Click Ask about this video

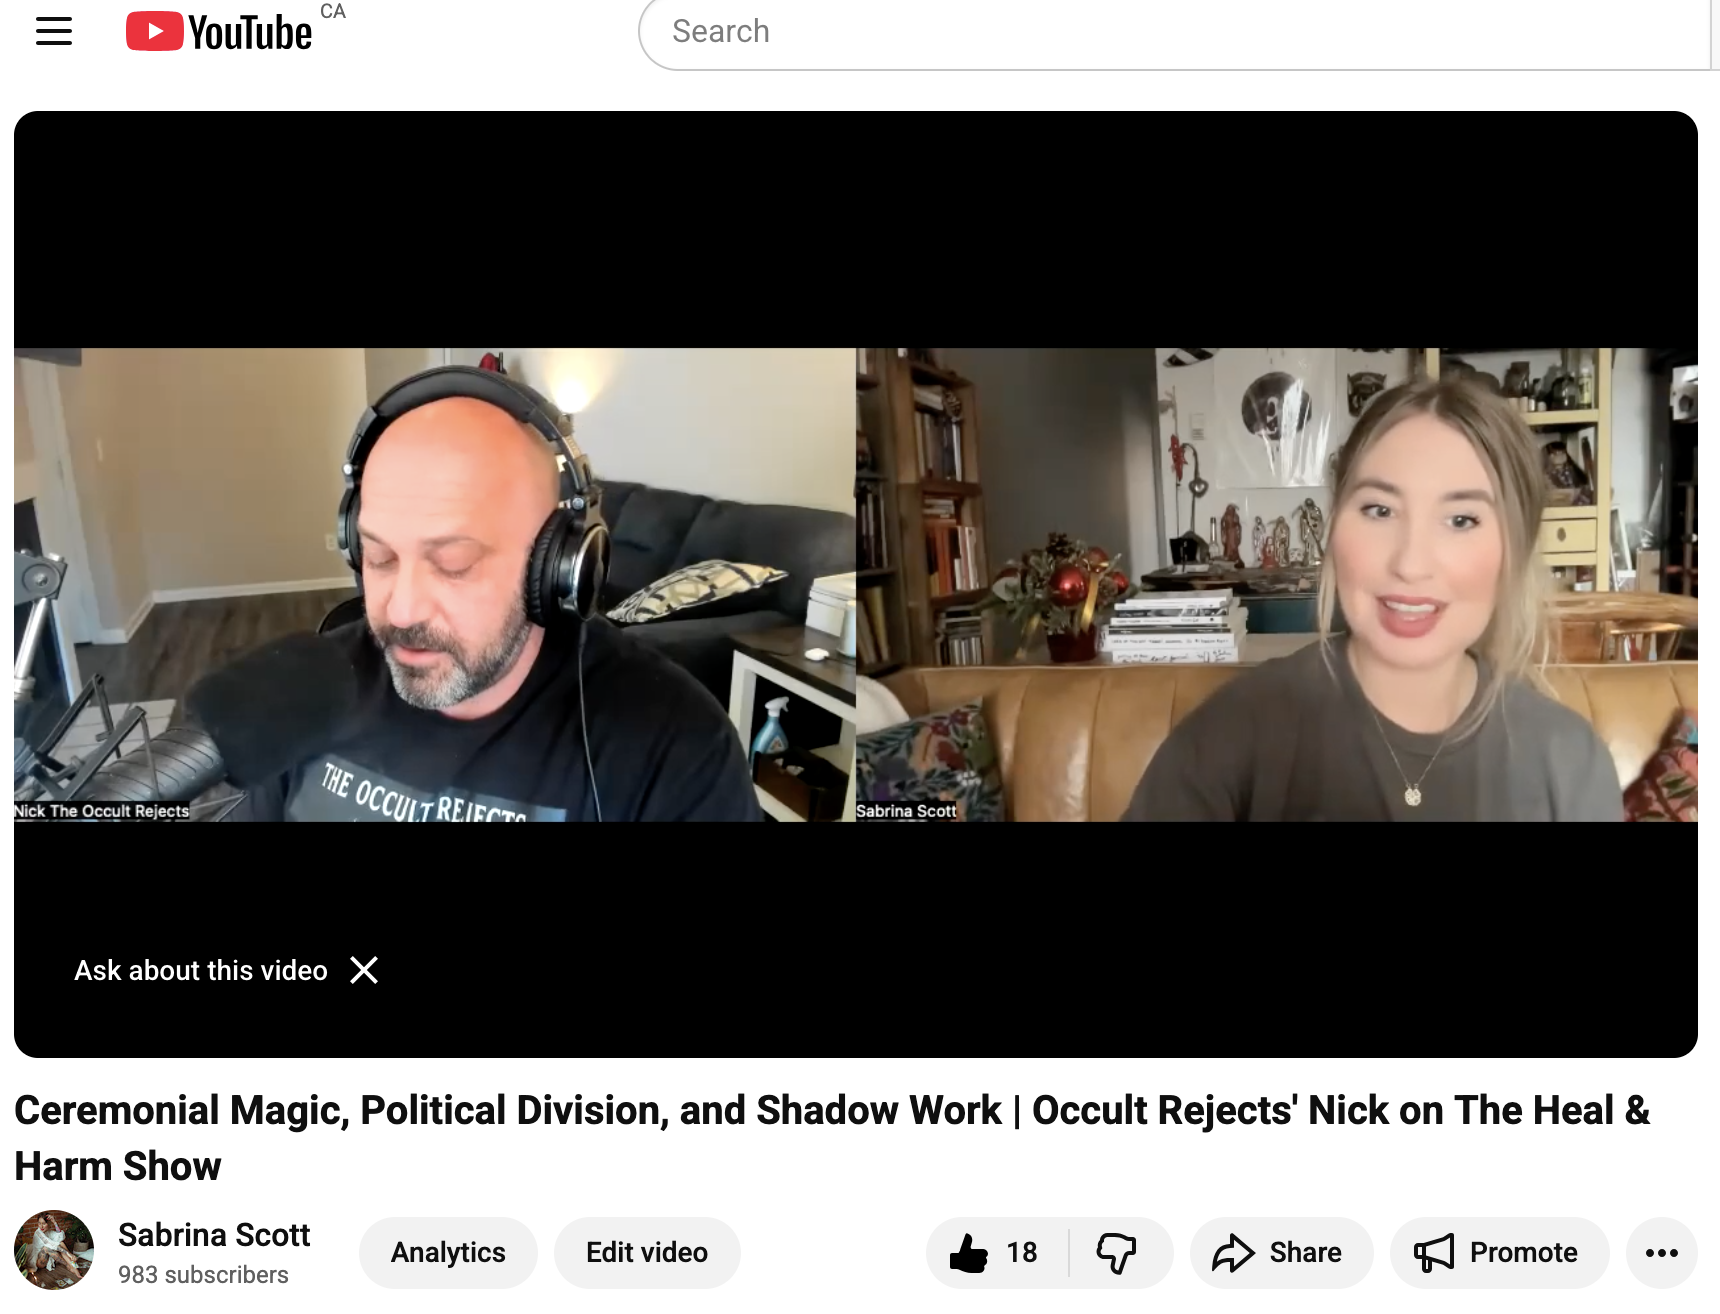[200, 969]
